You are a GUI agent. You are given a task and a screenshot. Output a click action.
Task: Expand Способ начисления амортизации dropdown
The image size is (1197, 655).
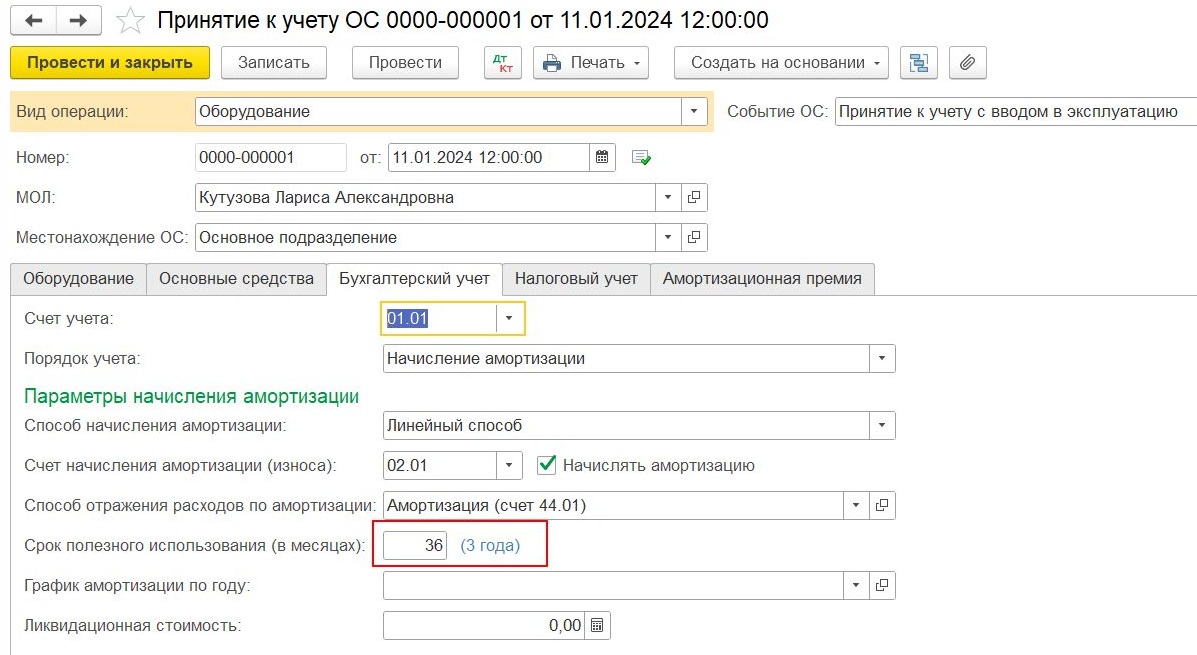click(882, 425)
